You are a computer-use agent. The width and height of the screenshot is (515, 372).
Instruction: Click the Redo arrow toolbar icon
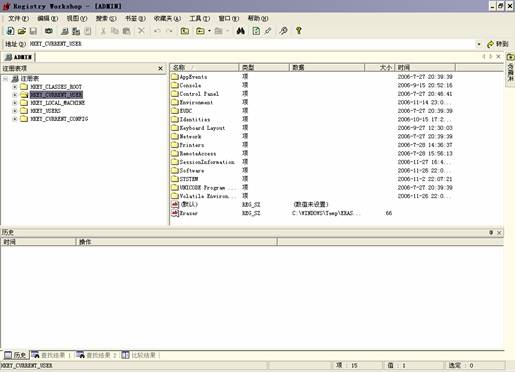point(169,31)
